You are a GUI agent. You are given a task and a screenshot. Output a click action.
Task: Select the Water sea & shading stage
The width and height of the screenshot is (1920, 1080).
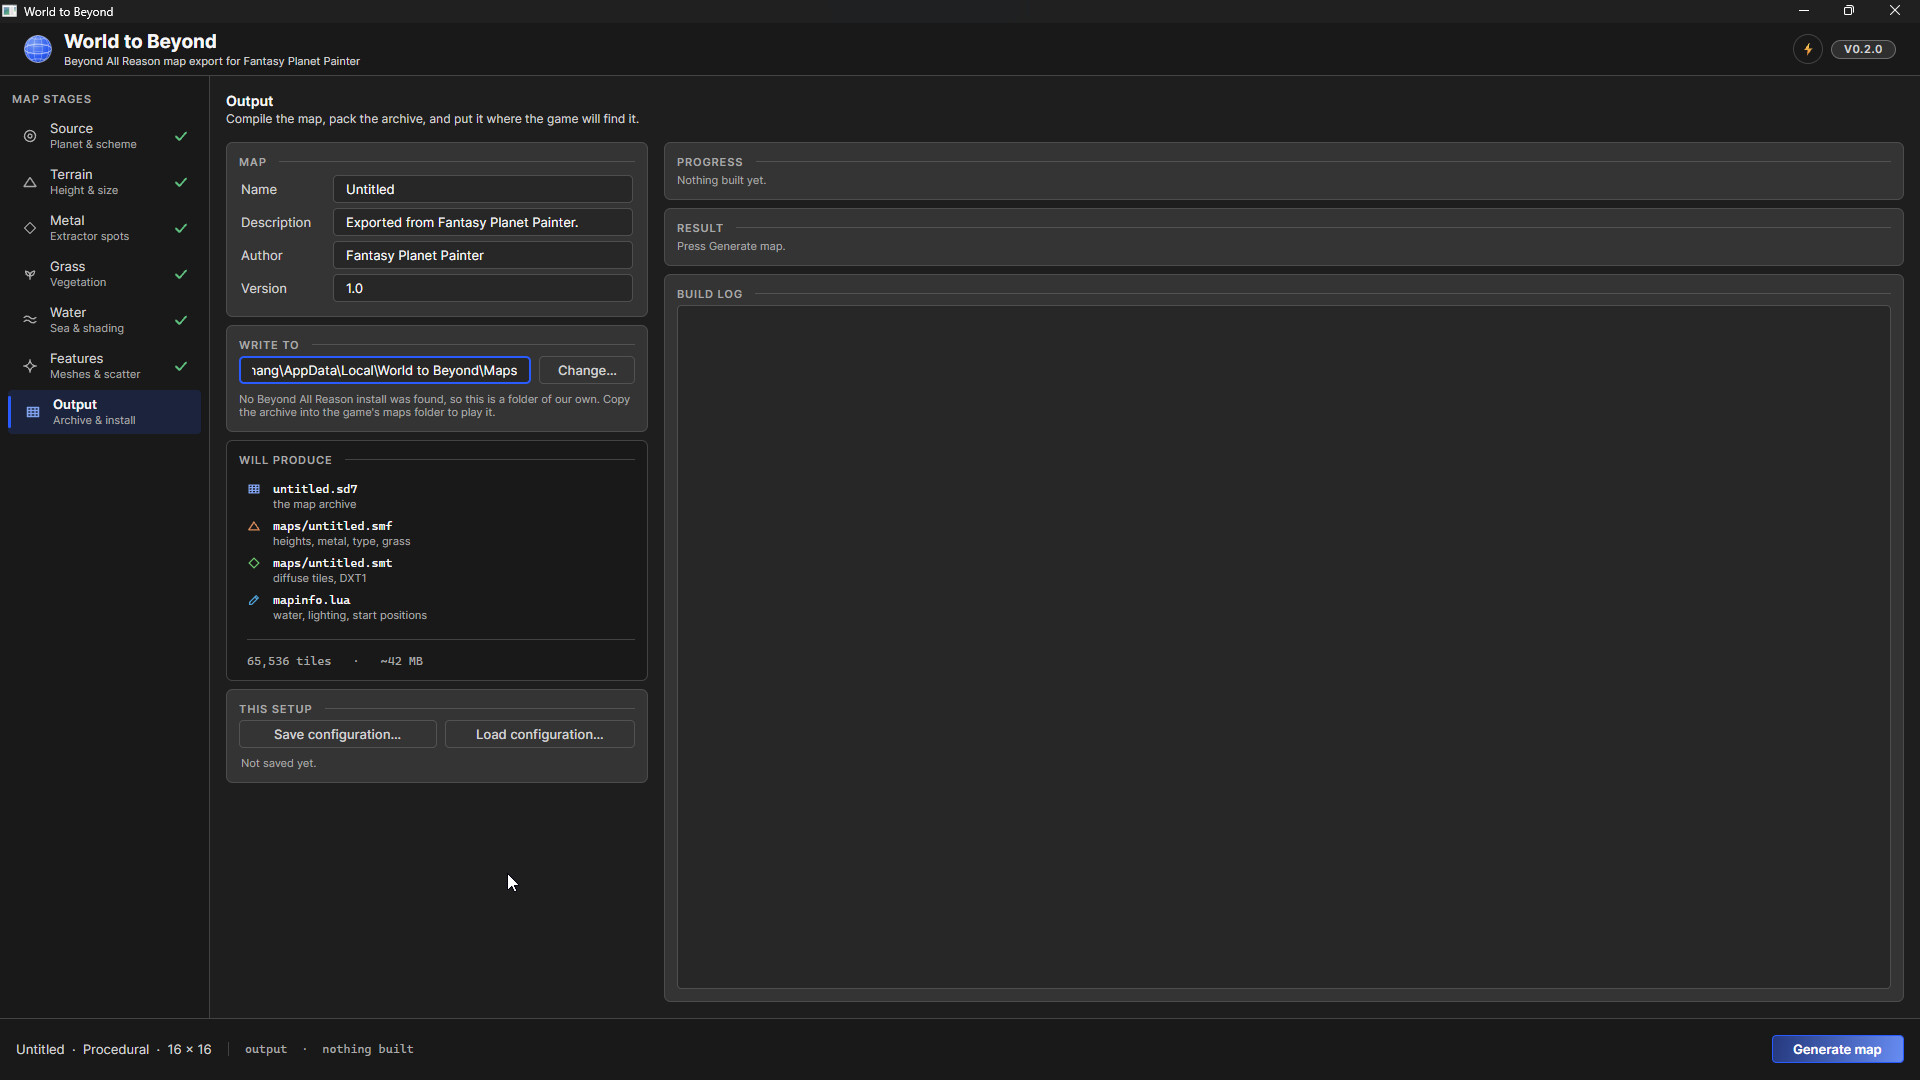105,320
